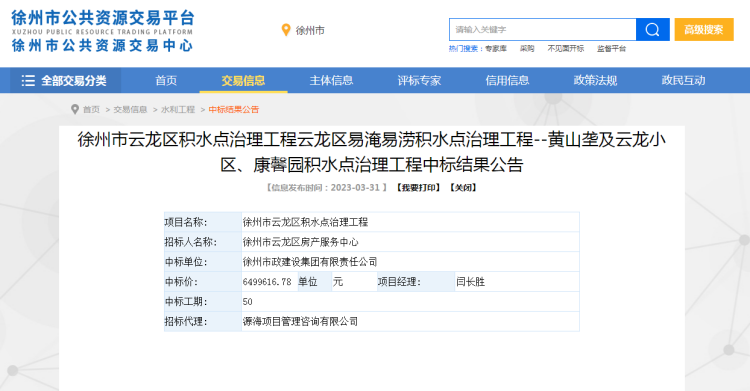
Task: Go to the 首页 navigation tab
Action: point(166,80)
